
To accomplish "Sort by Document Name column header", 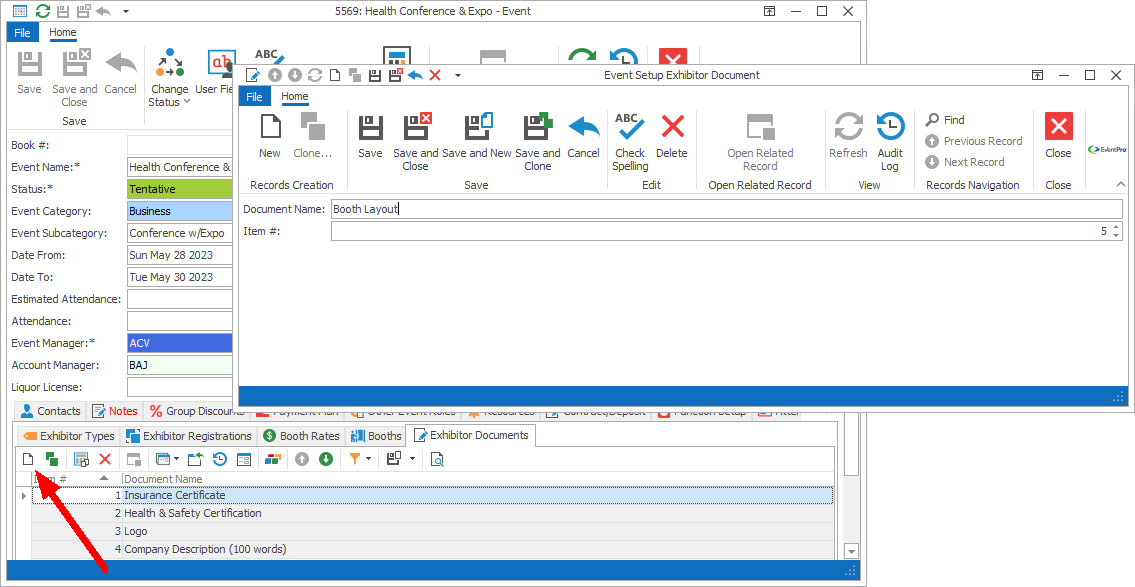I will click(x=478, y=478).
